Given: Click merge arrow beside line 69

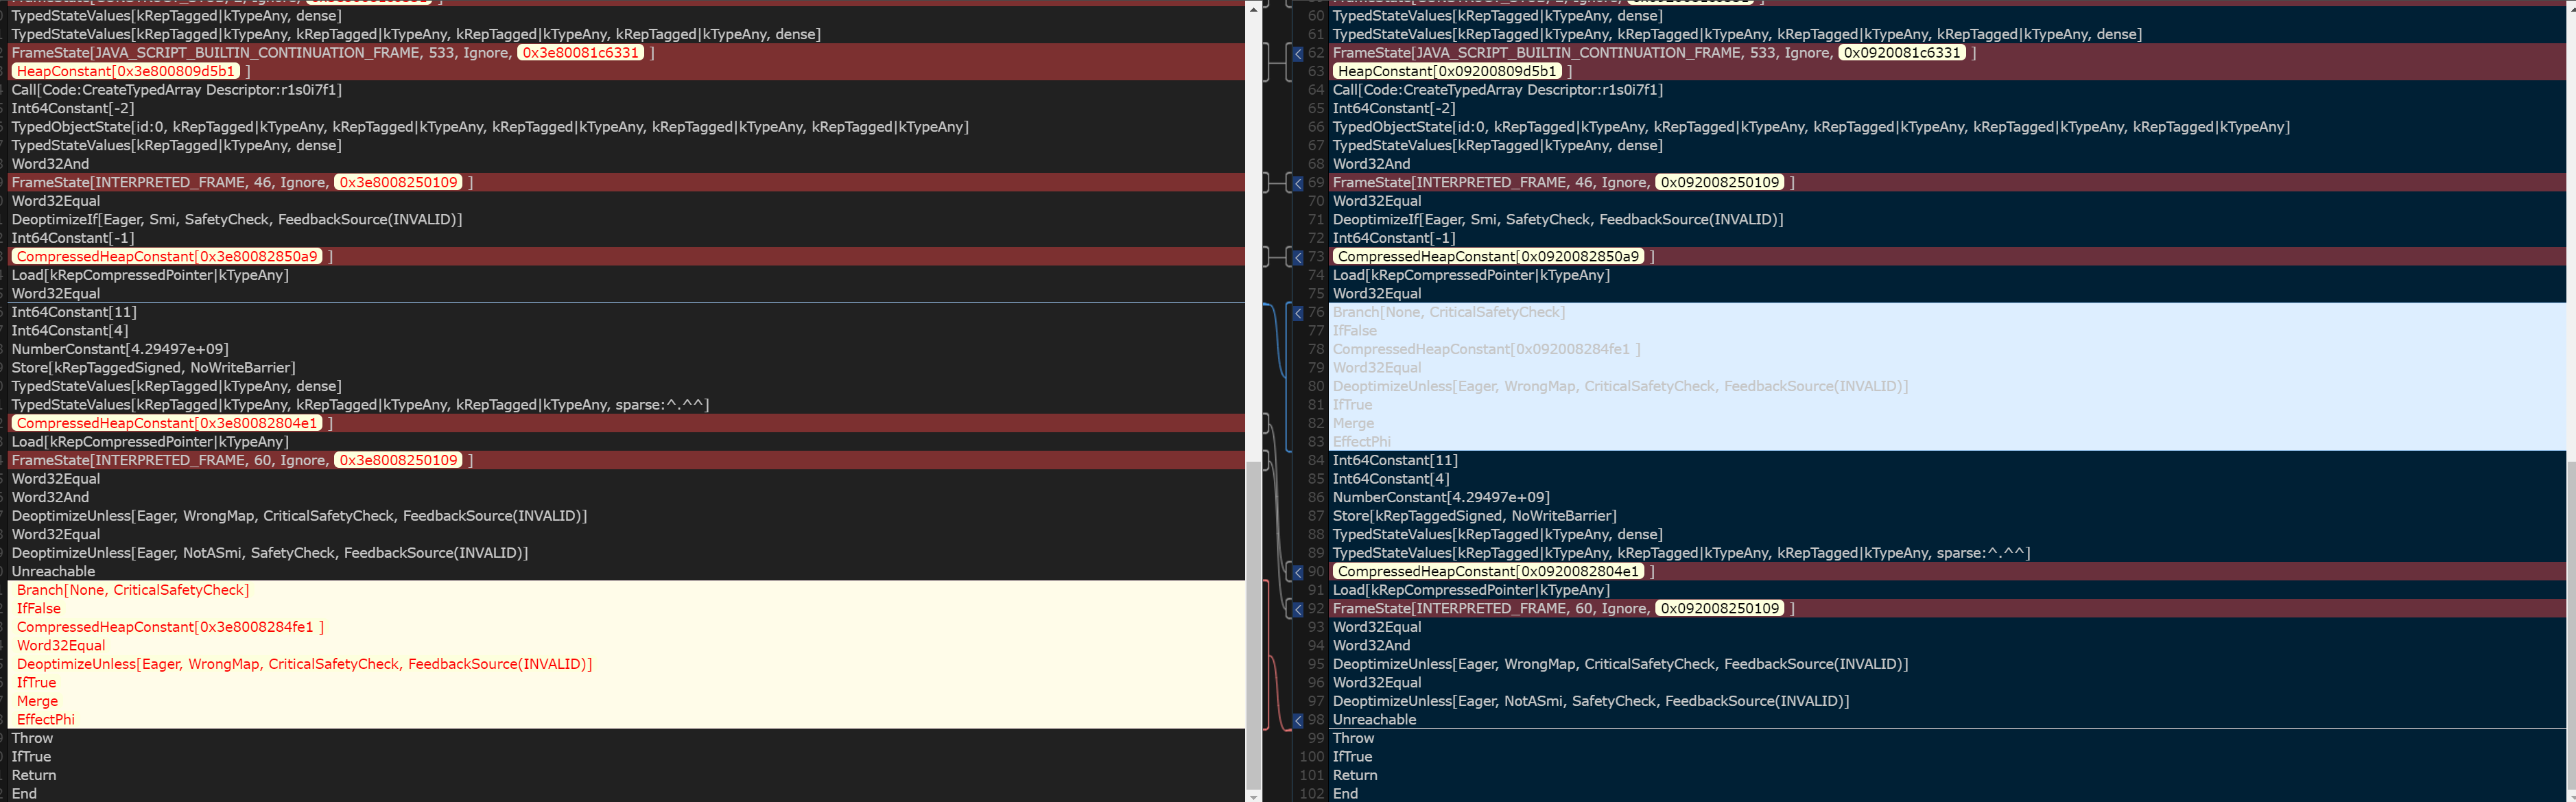Looking at the screenshot, I should click(x=1298, y=183).
